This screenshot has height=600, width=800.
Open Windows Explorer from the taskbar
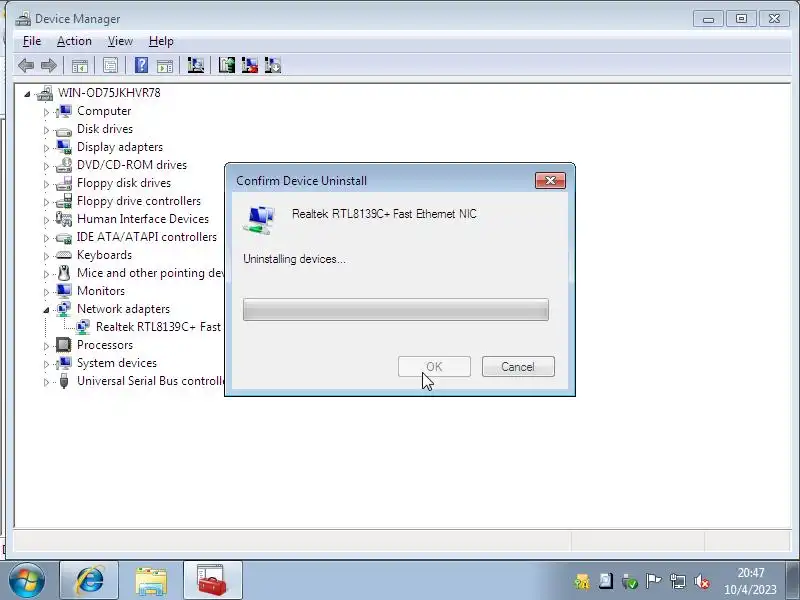click(151, 580)
